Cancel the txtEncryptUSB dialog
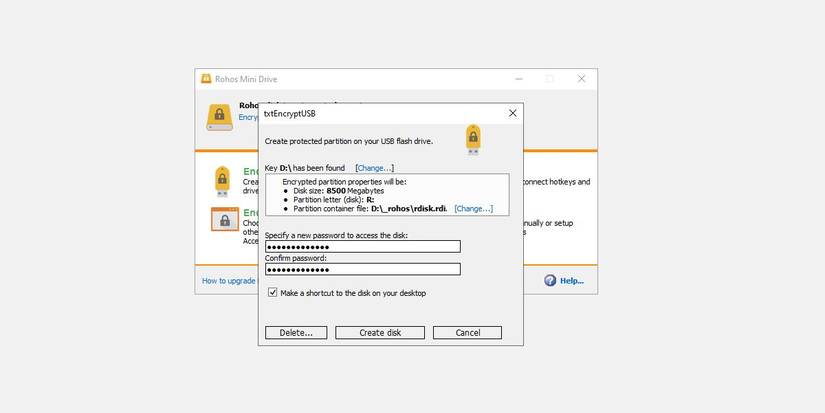This screenshot has height=413, width=825. (x=467, y=333)
